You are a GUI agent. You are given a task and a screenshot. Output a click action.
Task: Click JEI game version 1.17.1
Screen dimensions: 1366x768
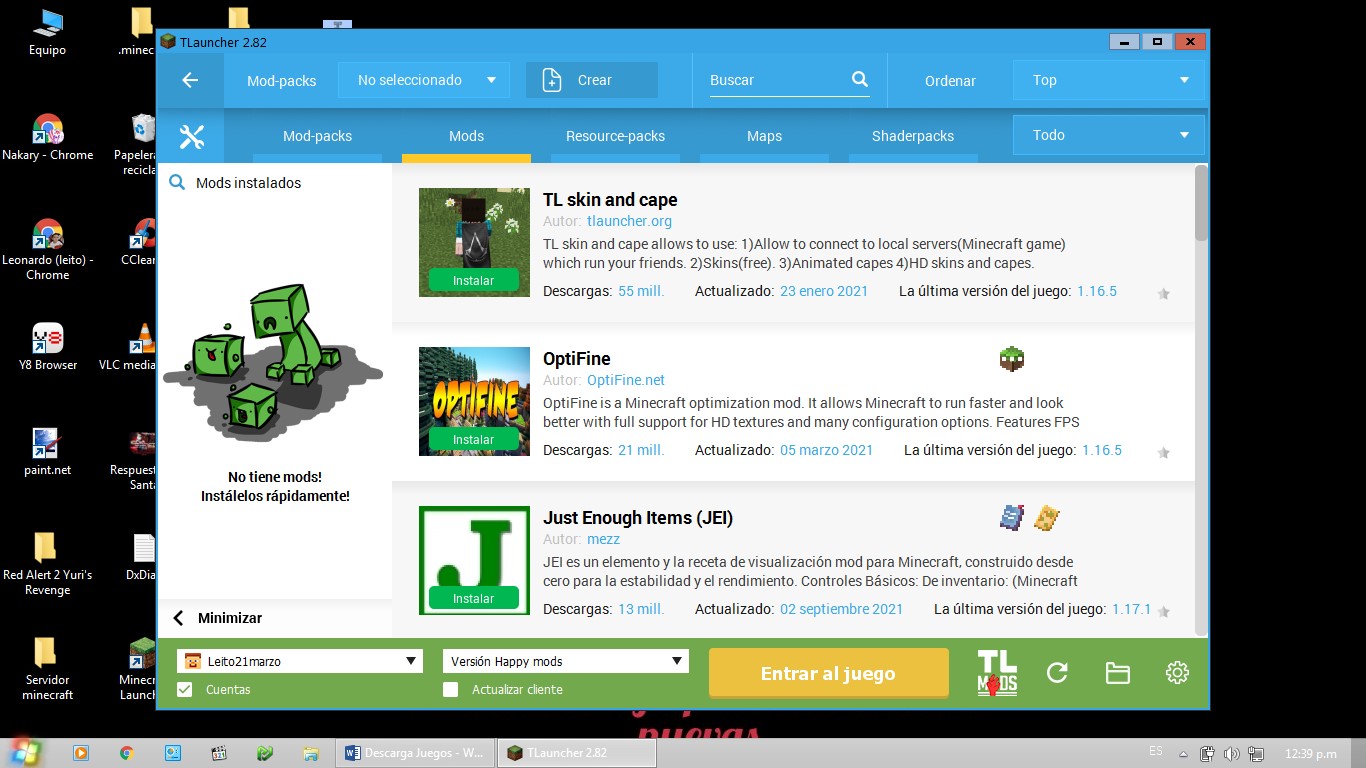(1131, 609)
